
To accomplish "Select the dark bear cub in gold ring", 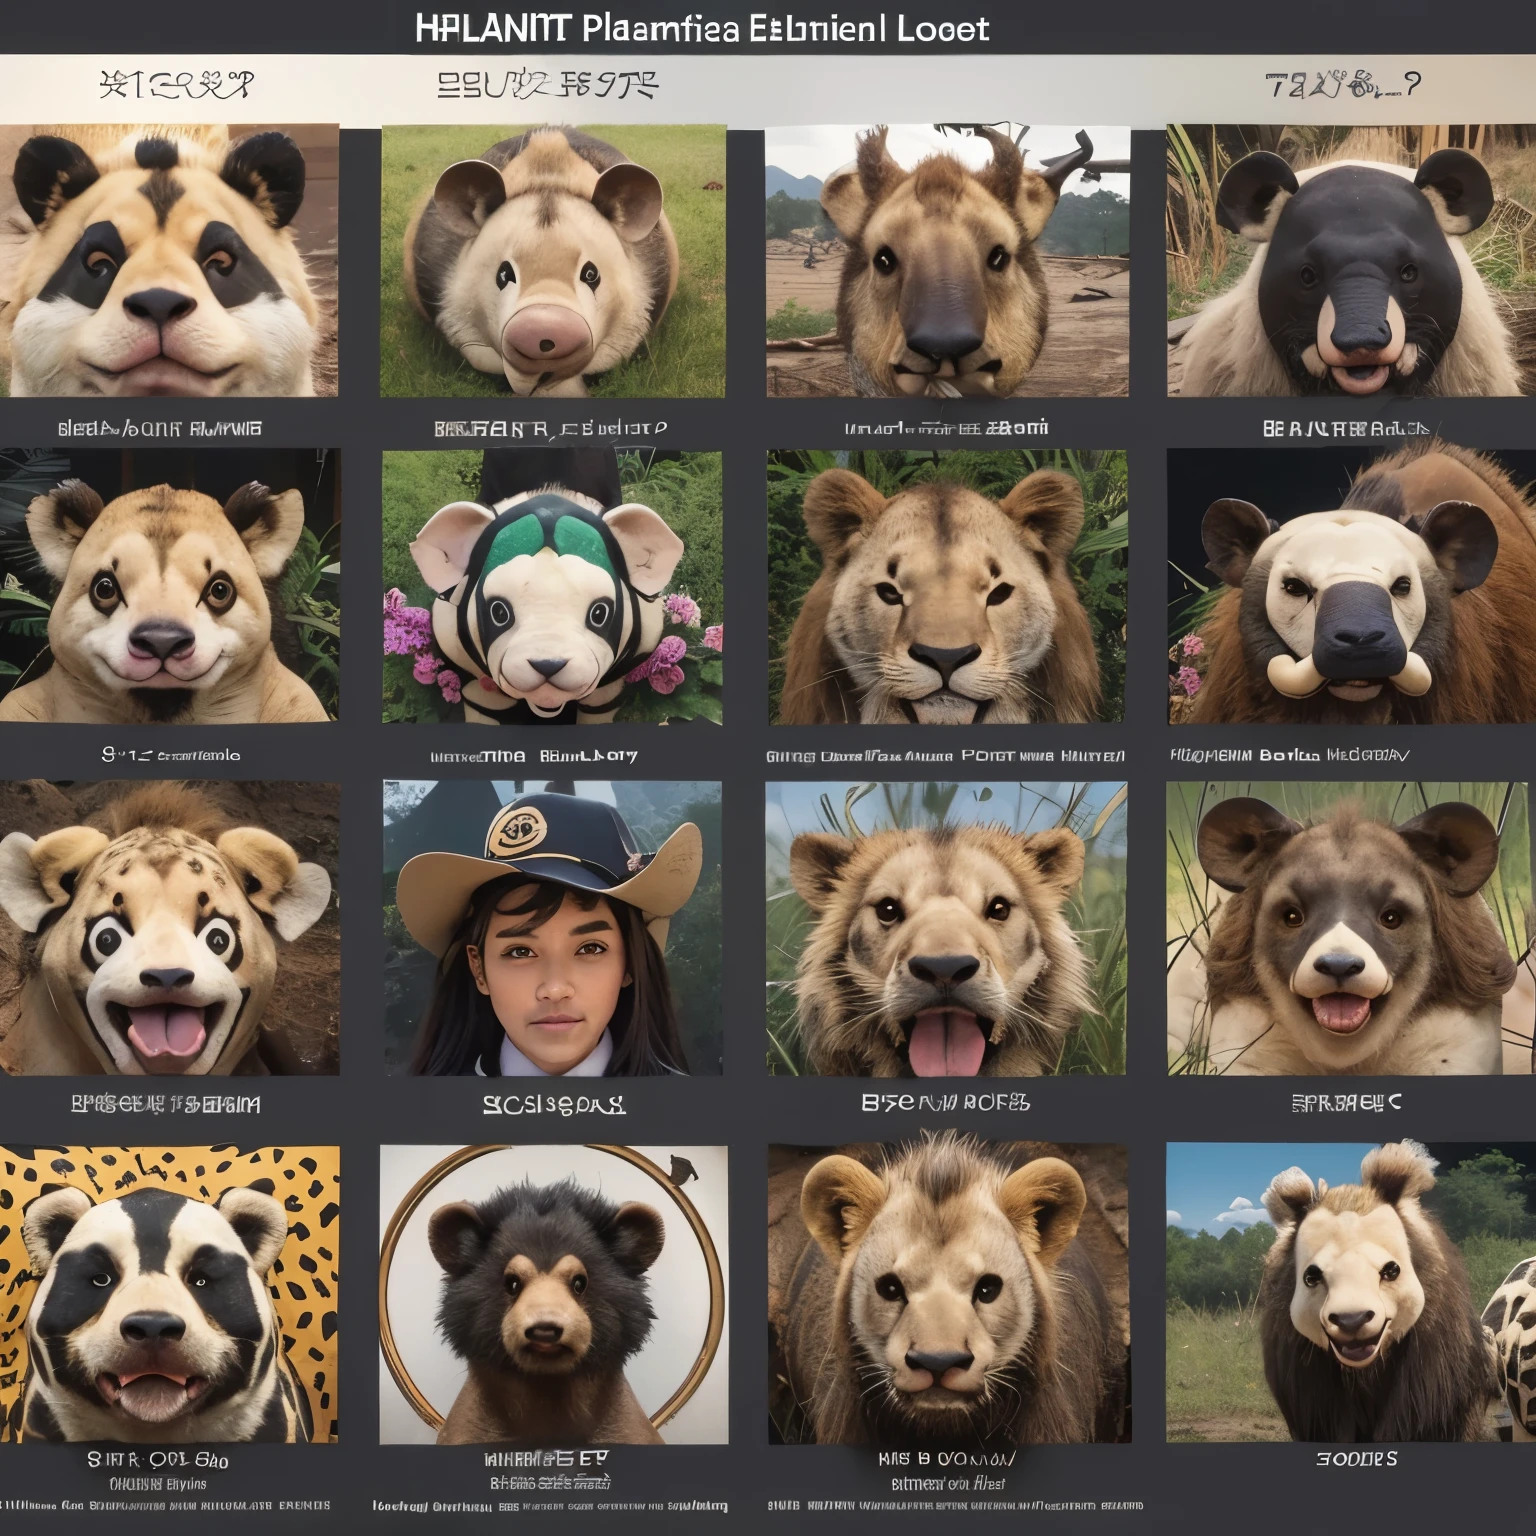I will (x=553, y=1294).
